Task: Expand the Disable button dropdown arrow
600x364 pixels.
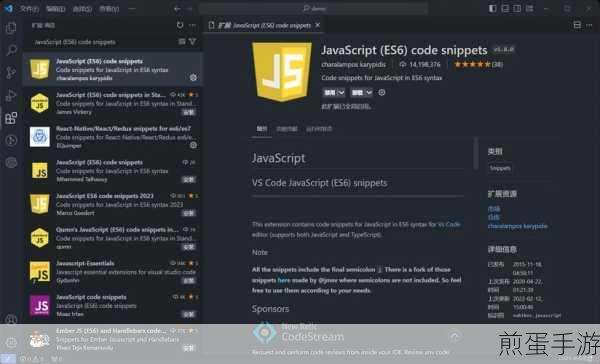Action: pyautogui.click(x=341, y=93)
